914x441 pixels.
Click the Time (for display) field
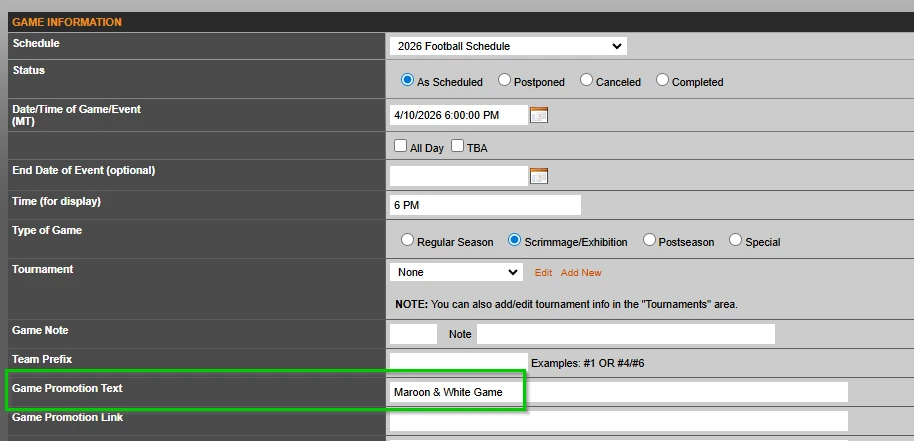485,205
